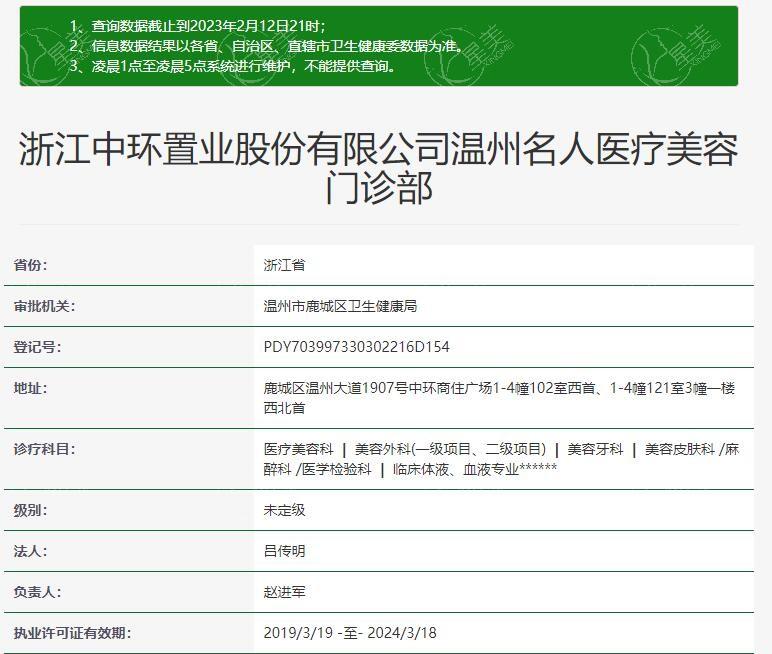Click the notice about 卫生健康委数据为准
Viewport: 772px width, 654px height.
[266, 46]
